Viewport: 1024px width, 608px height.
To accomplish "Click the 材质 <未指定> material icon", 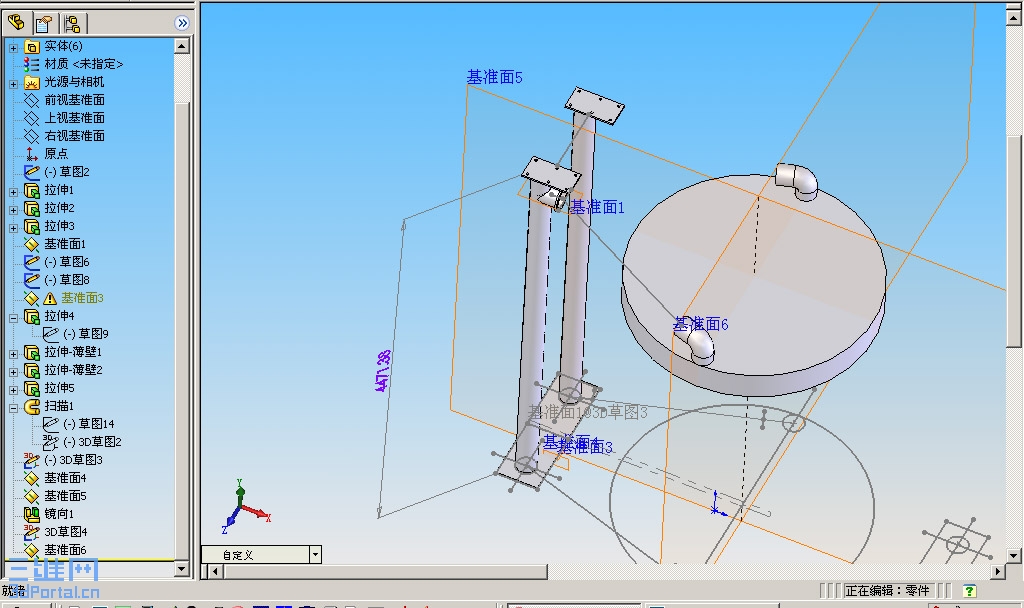I will click(x=31, y=64).
